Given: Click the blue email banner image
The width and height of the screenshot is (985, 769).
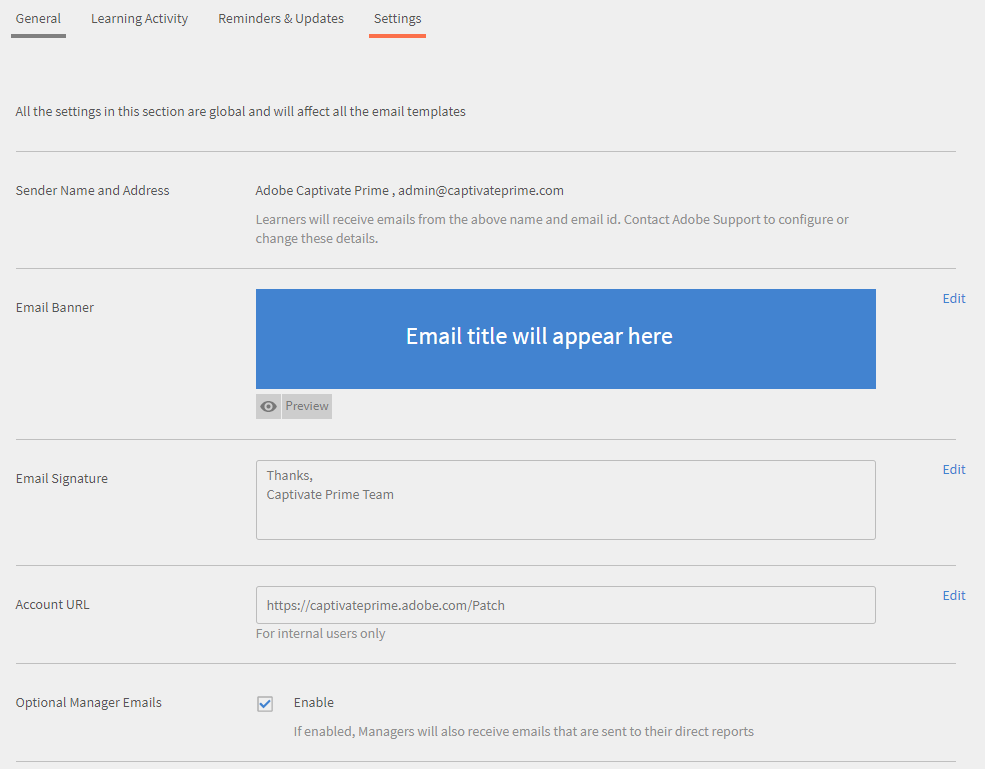Looking at the screenshot, I should (565, 339).
